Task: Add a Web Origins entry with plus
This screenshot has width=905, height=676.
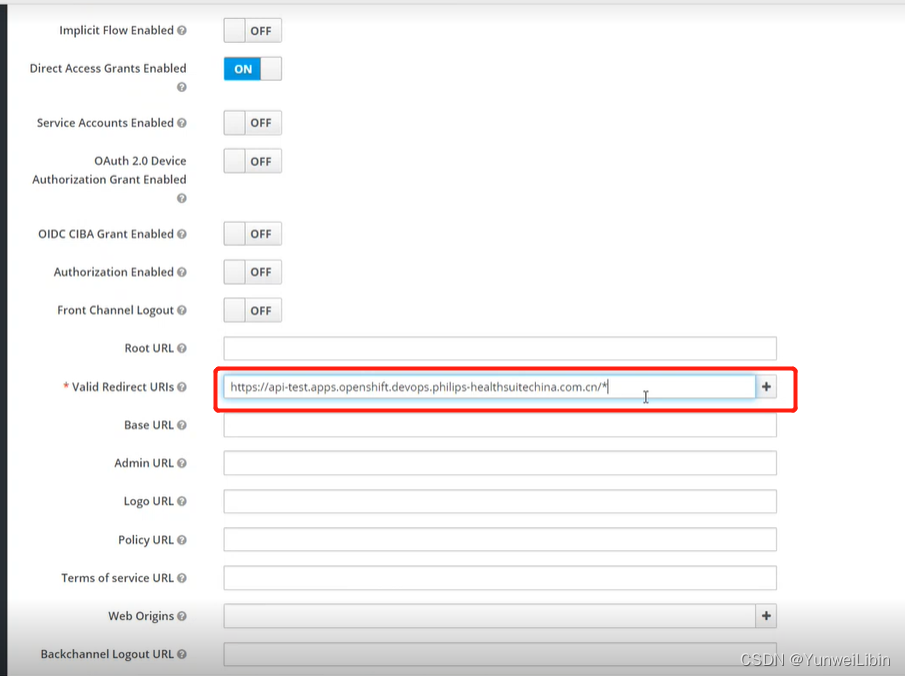Action: [766, 616]
